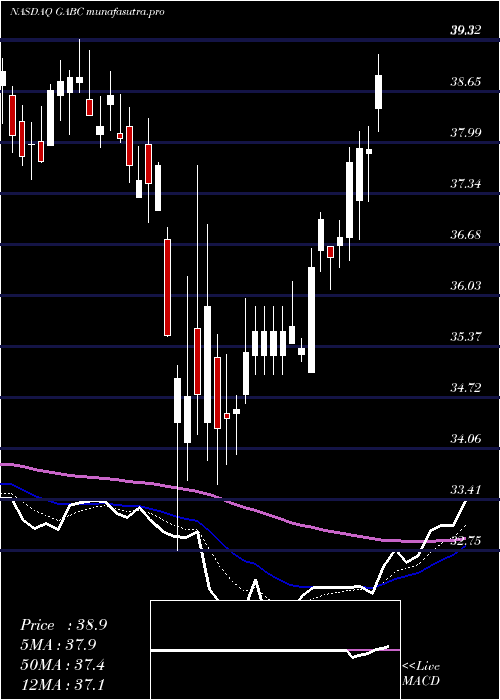Click the long red candle below 36.68
500x700 pixels.
(x=167, y=288)
